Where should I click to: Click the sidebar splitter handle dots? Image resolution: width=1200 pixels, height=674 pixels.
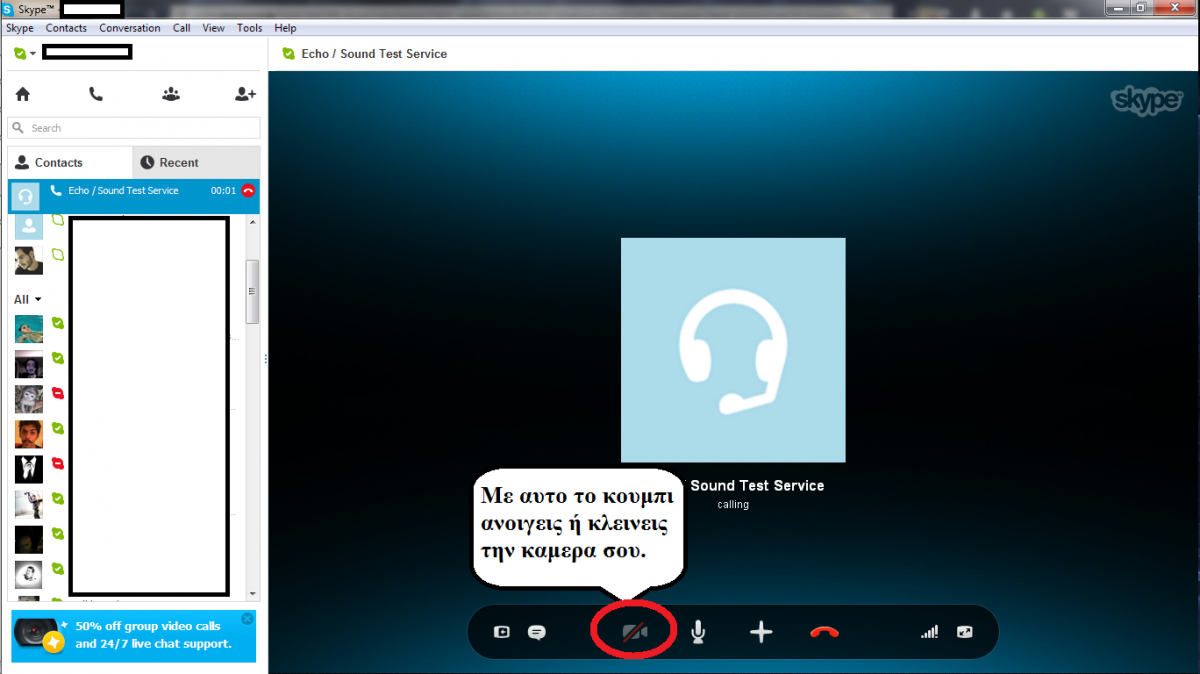pos(265,358)
